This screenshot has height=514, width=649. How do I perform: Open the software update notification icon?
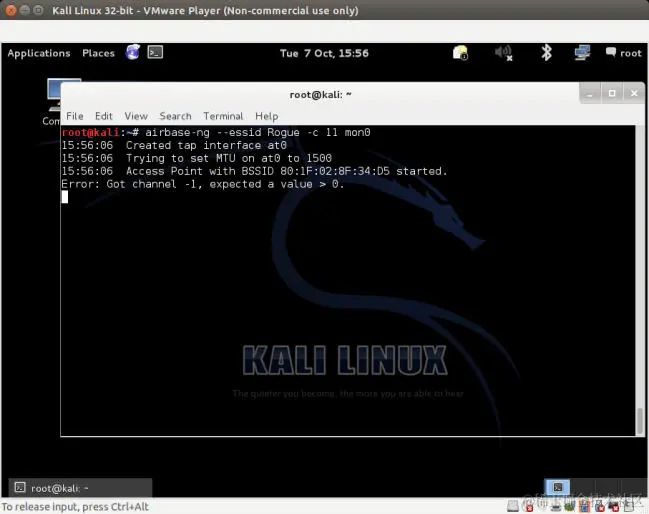click(460, 53)
